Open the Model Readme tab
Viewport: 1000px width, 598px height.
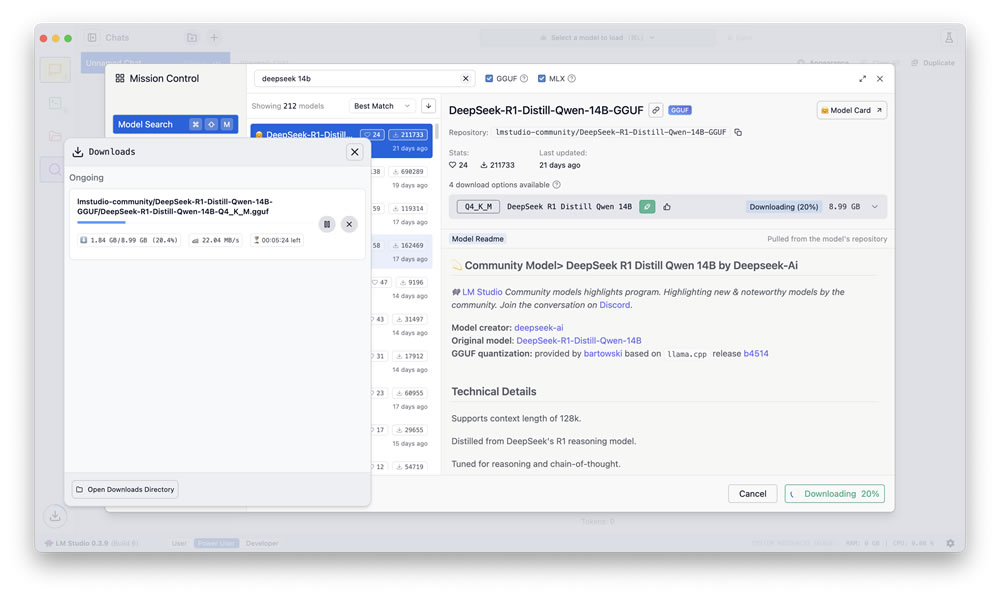(x=478, y=239)
